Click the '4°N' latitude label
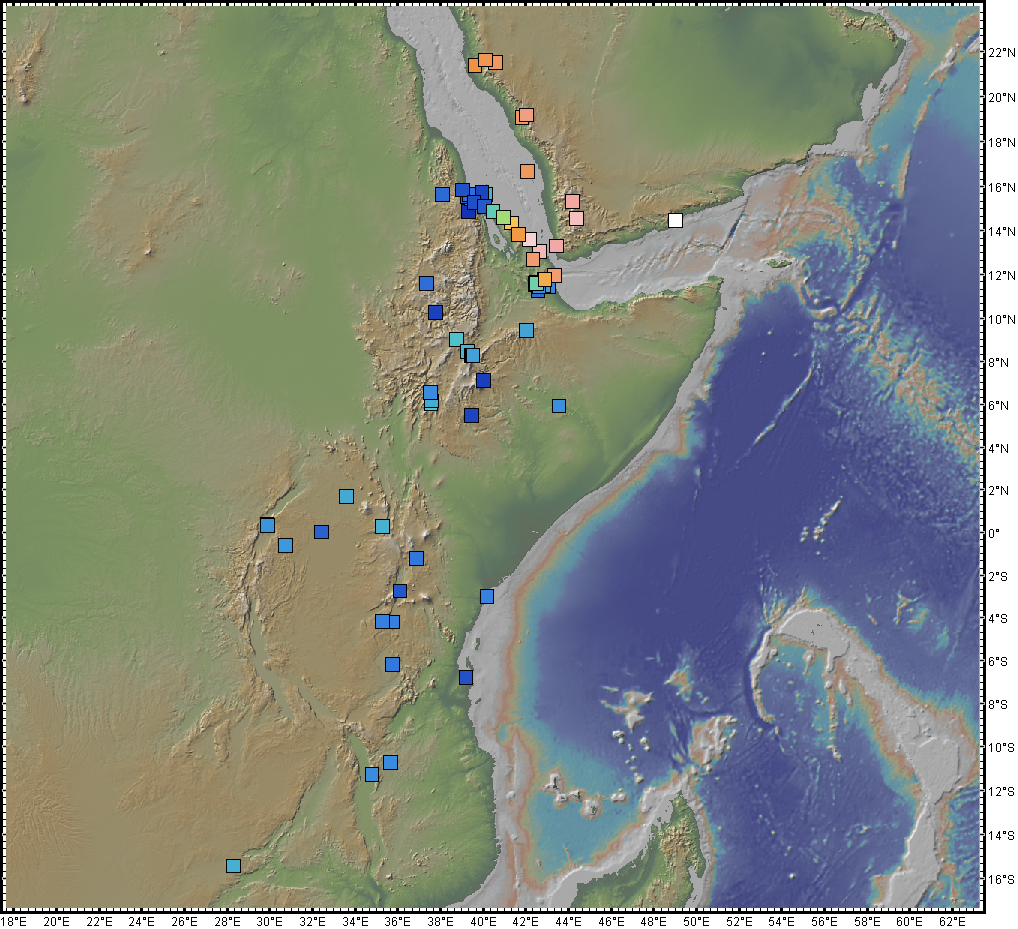Screen dimensions: 1018x929 pos(999,449)
